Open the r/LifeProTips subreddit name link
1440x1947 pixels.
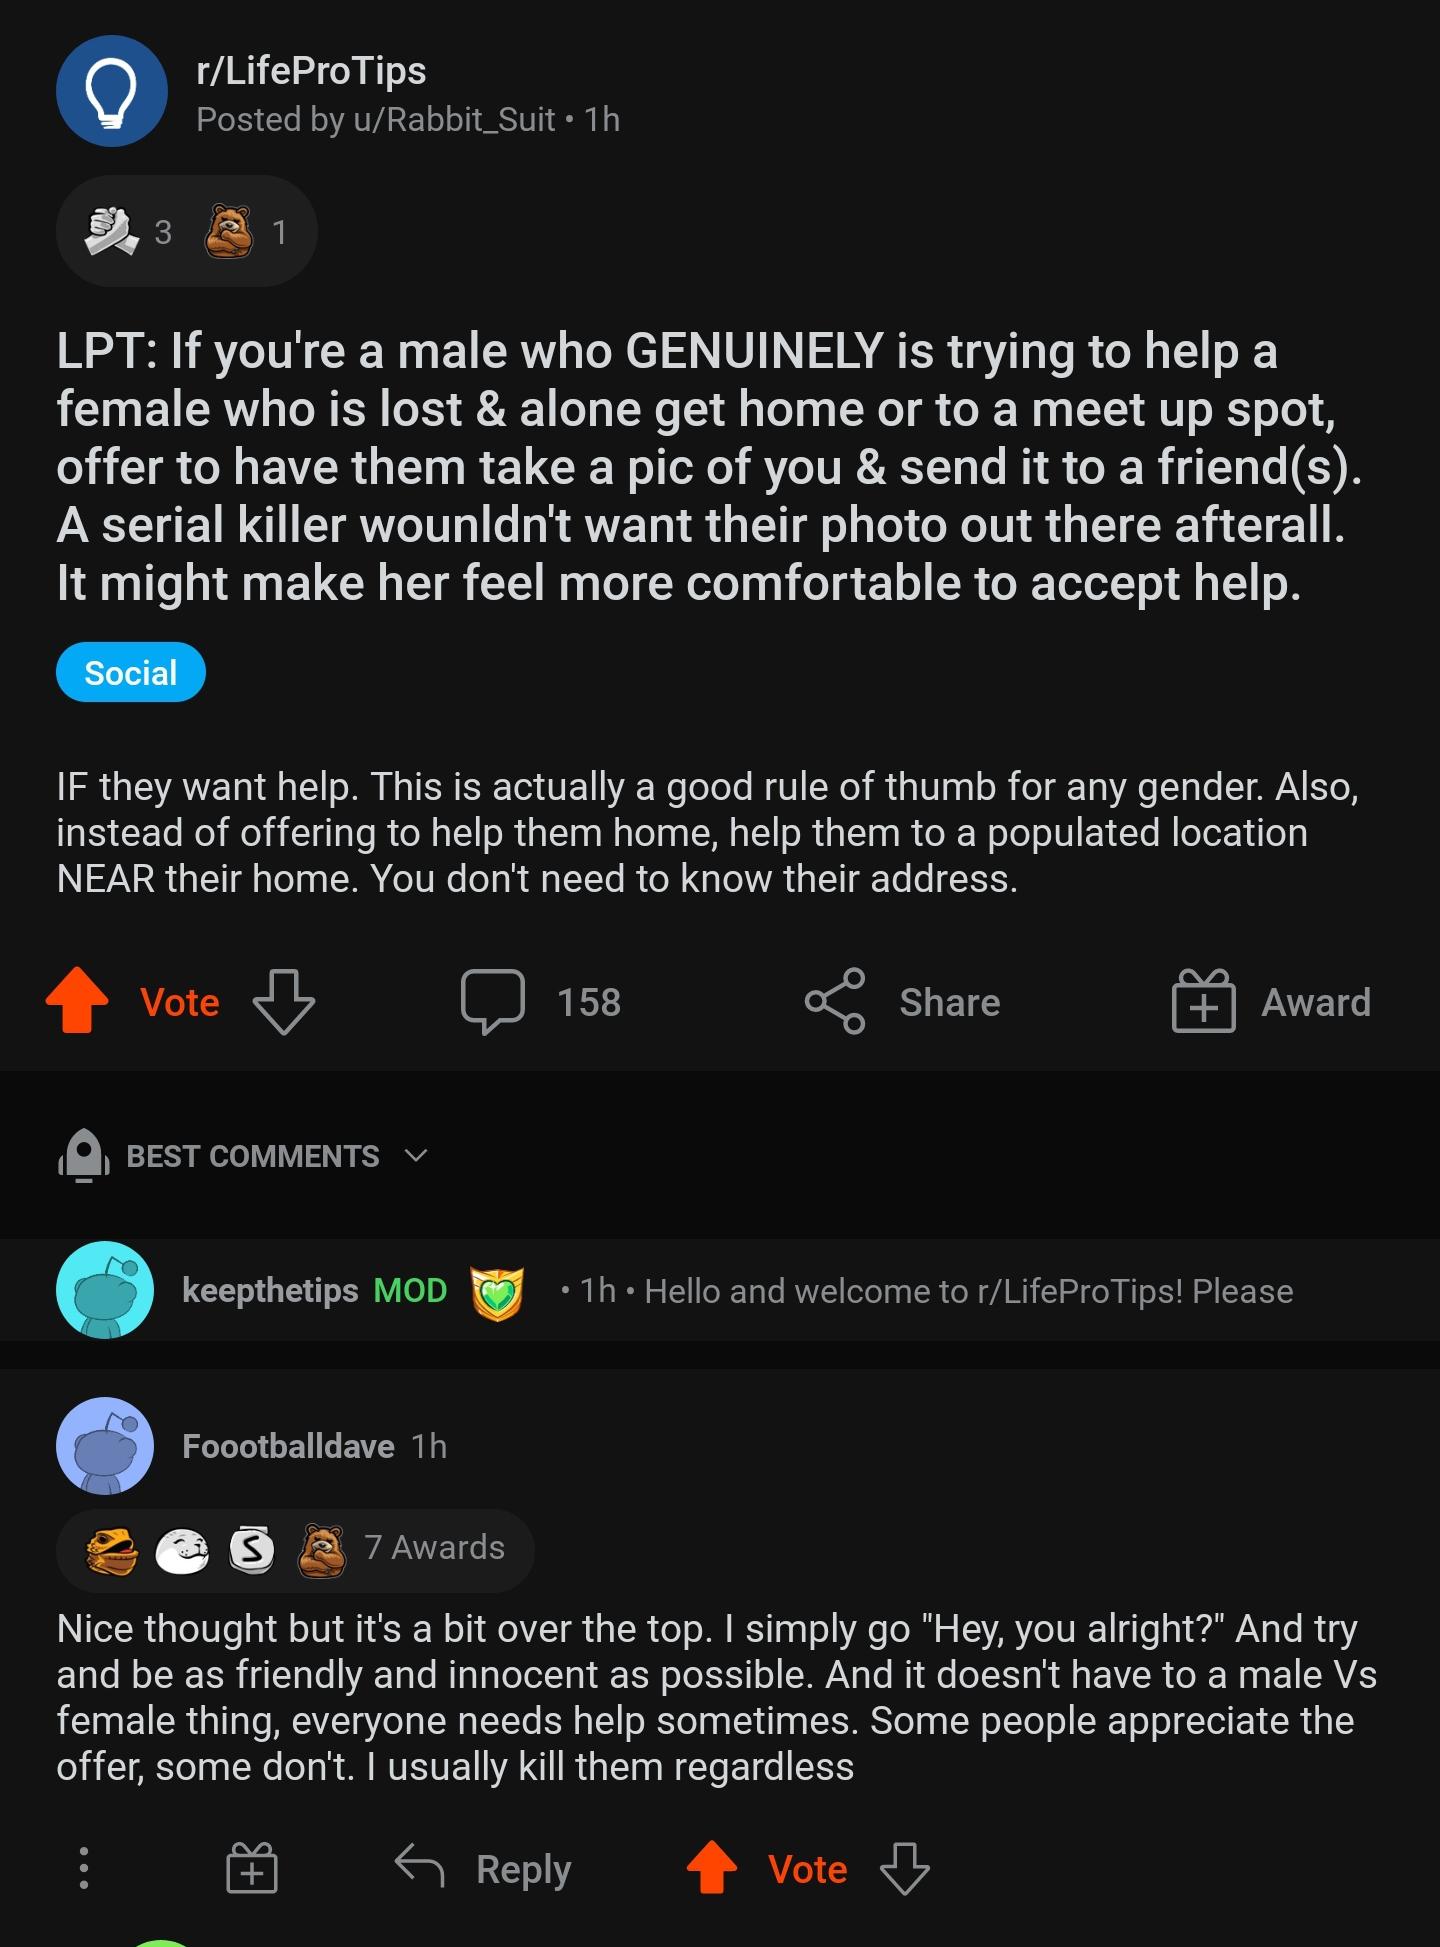pyautogui.click(x=311, y=71)
